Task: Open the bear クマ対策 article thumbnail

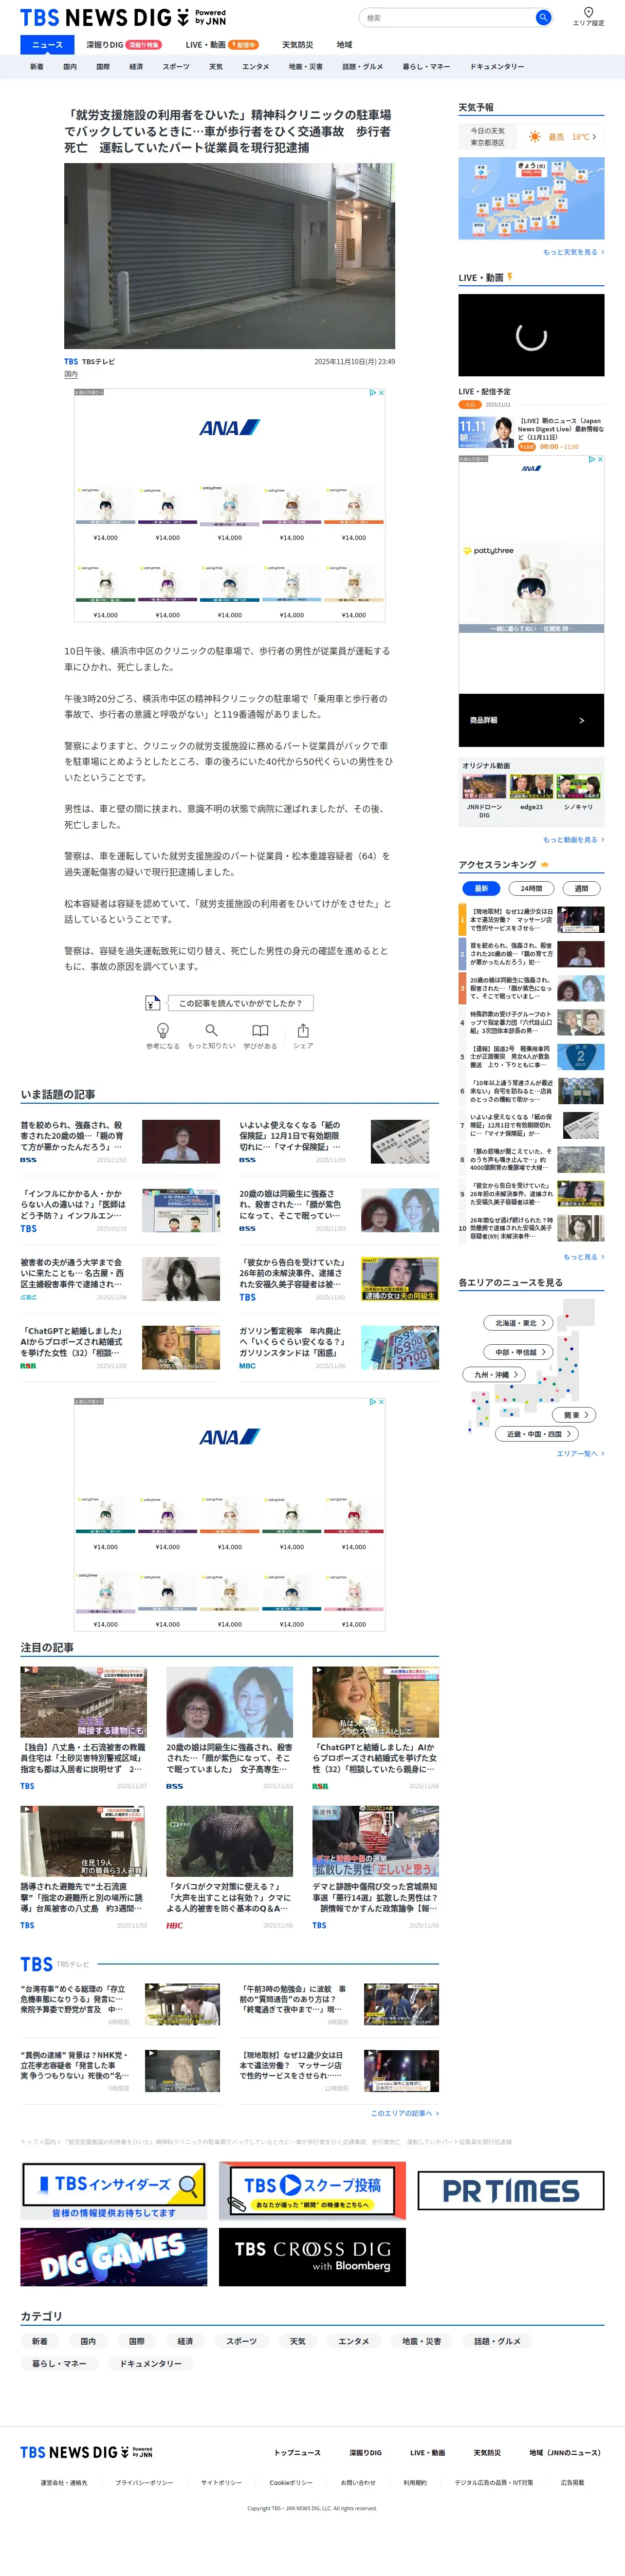Action: (229, 1841)
